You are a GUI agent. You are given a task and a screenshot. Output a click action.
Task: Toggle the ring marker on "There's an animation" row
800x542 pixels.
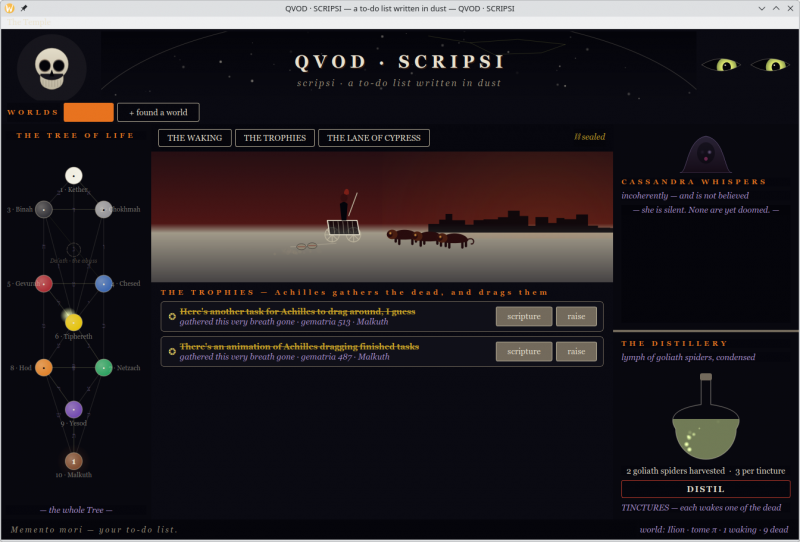(172, 352)
